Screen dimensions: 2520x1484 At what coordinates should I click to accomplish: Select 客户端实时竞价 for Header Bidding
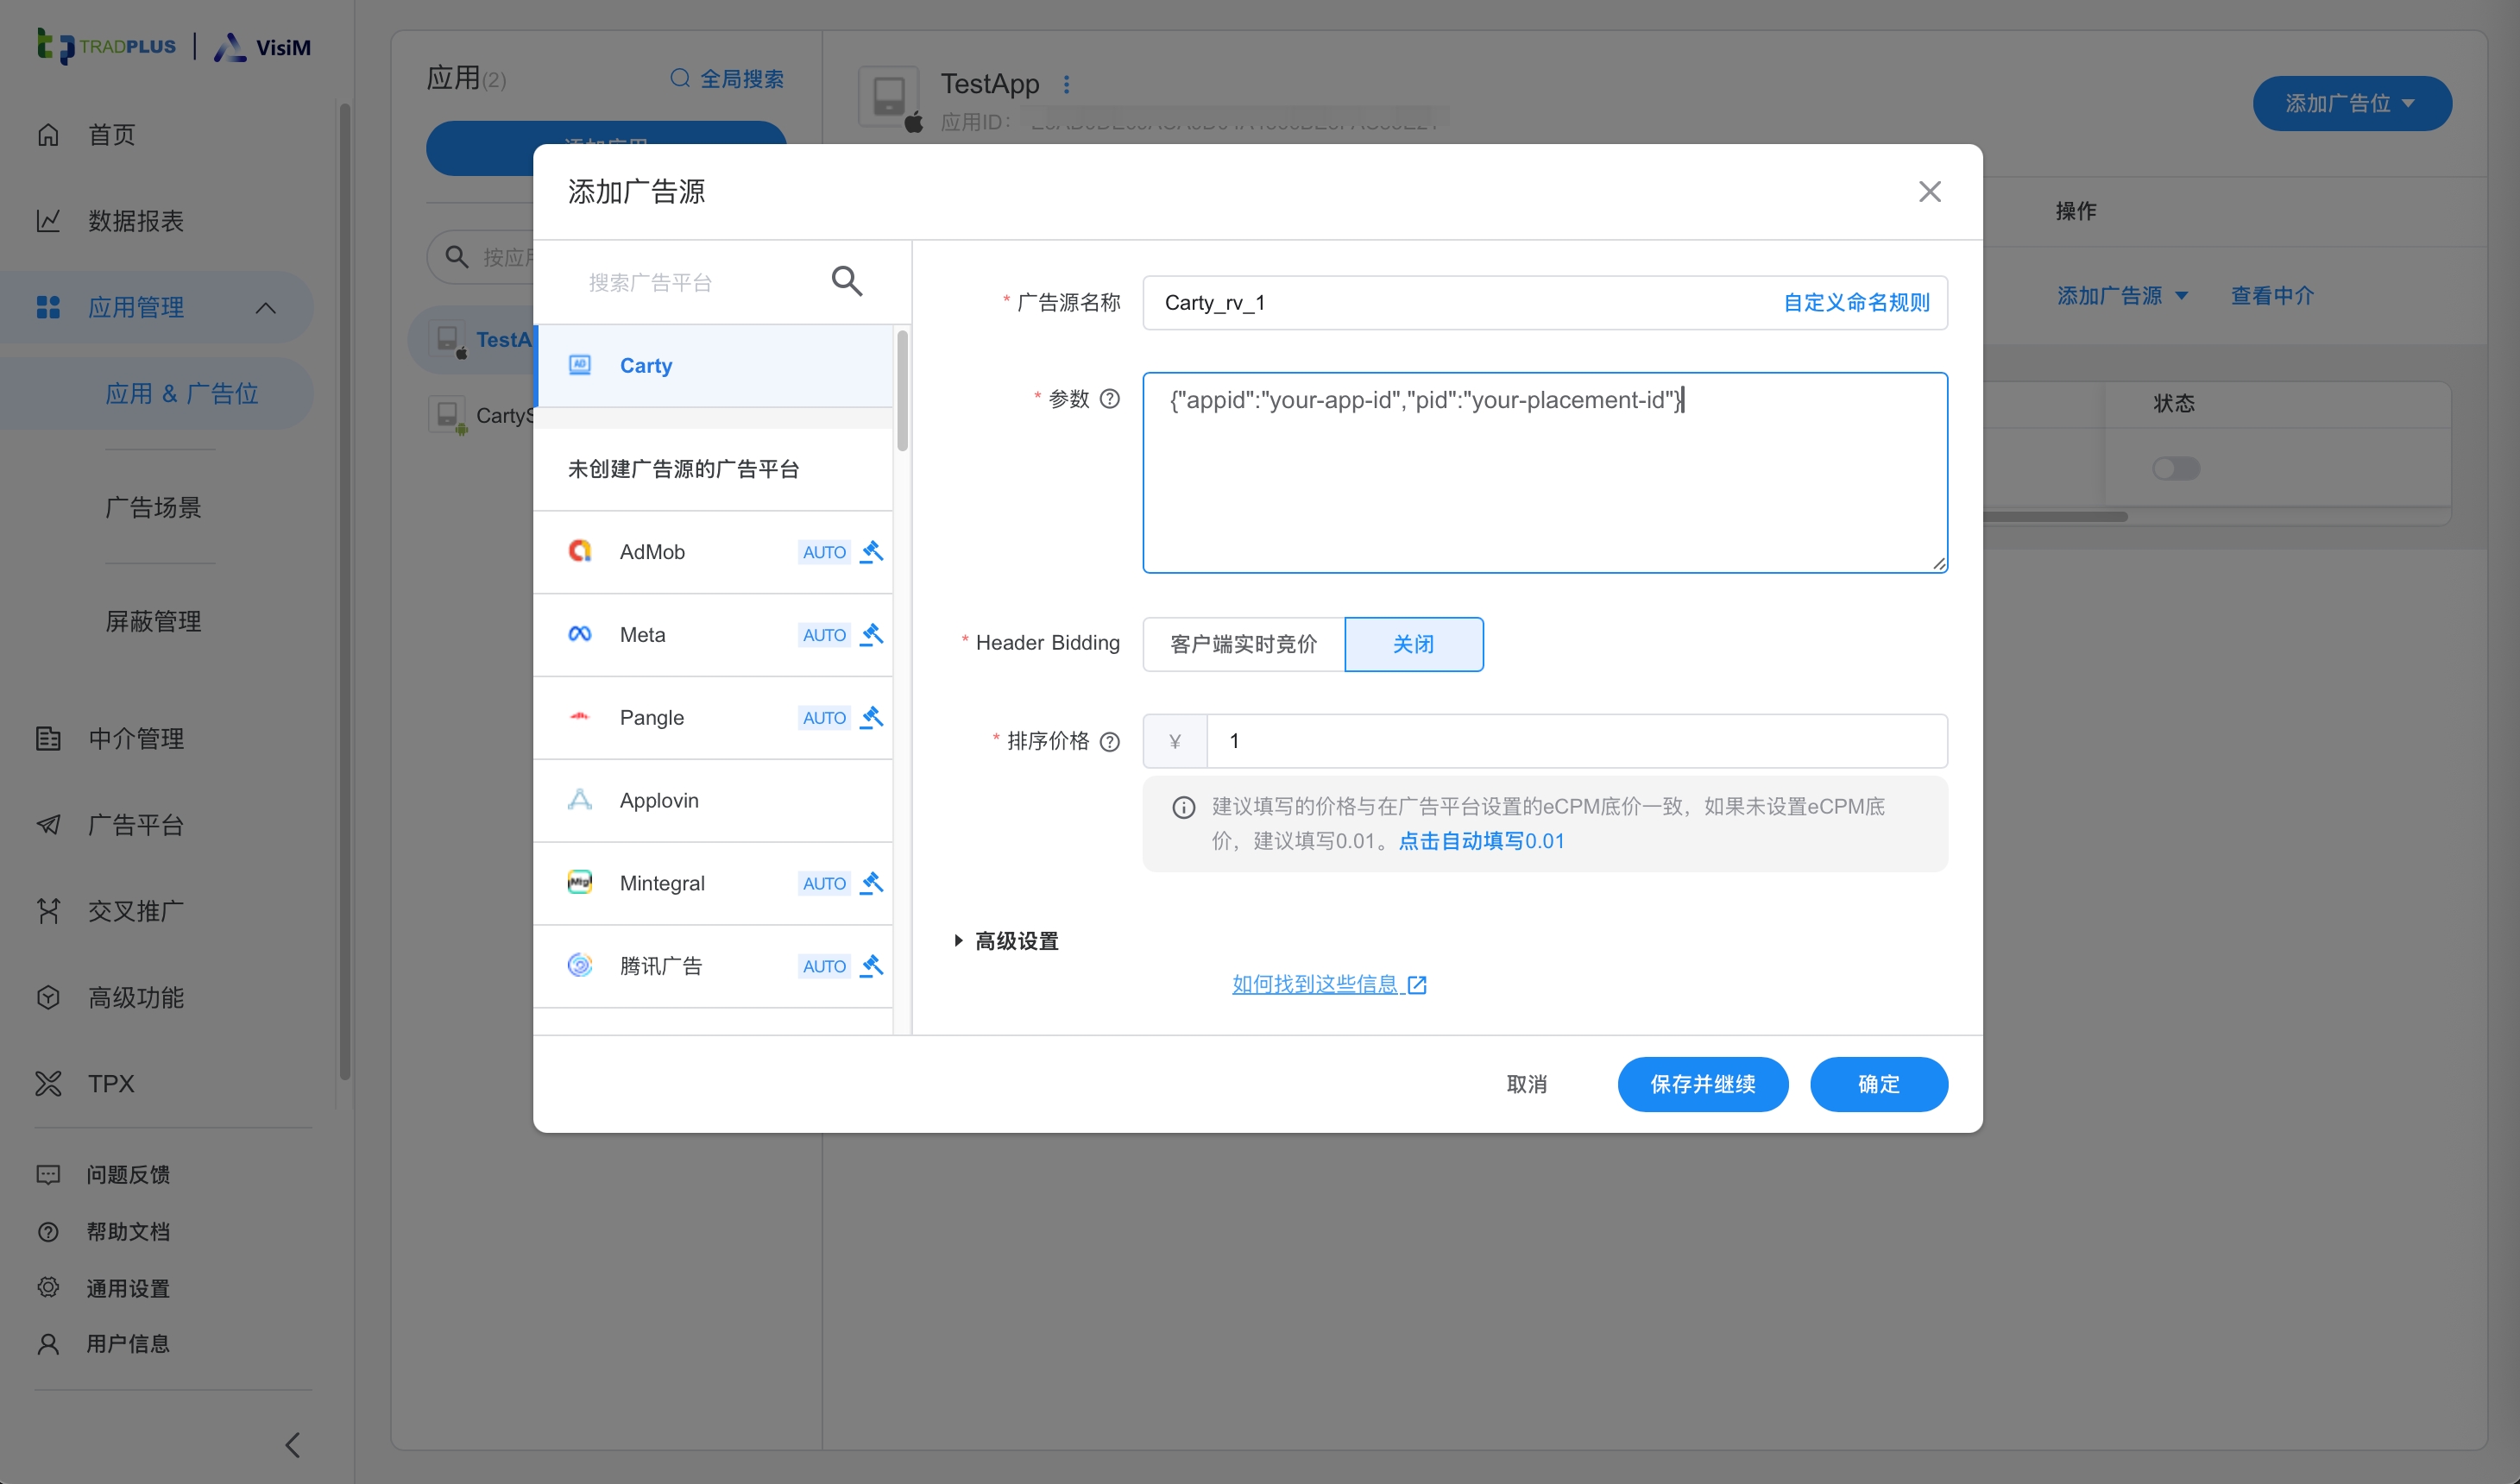click(x=1243, y=644)
